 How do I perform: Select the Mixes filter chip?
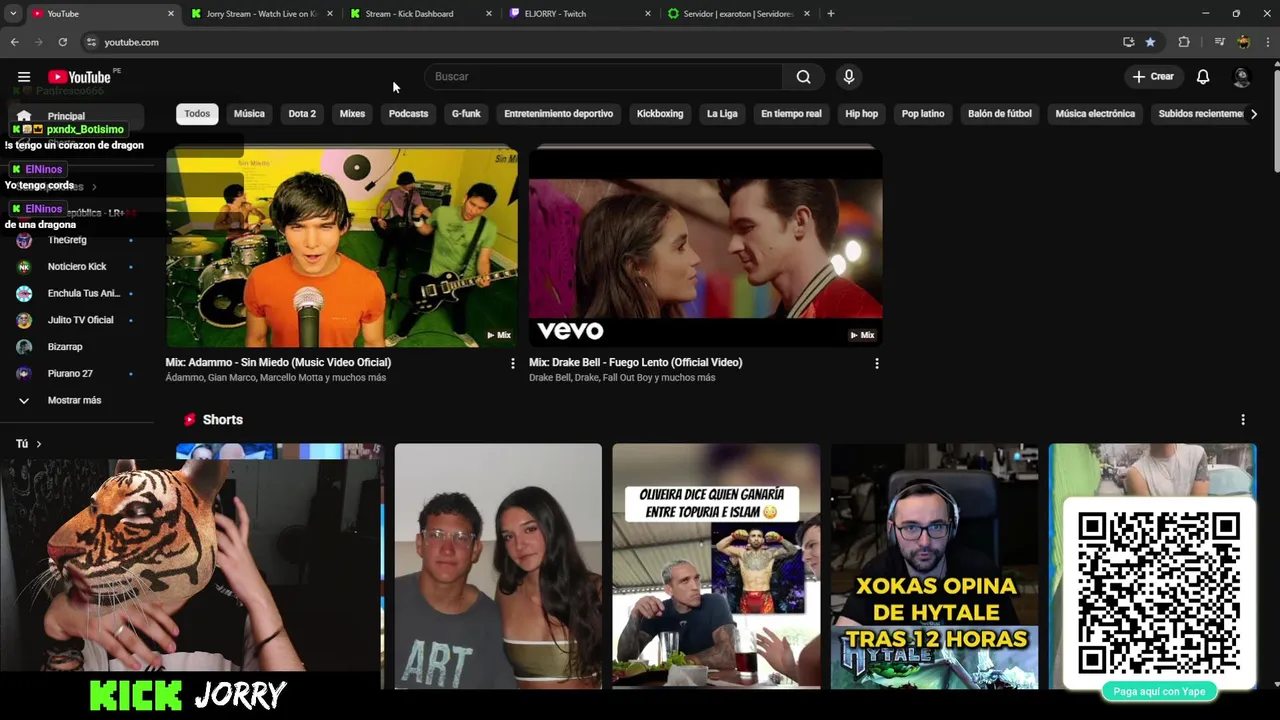(x=352, y=113)
